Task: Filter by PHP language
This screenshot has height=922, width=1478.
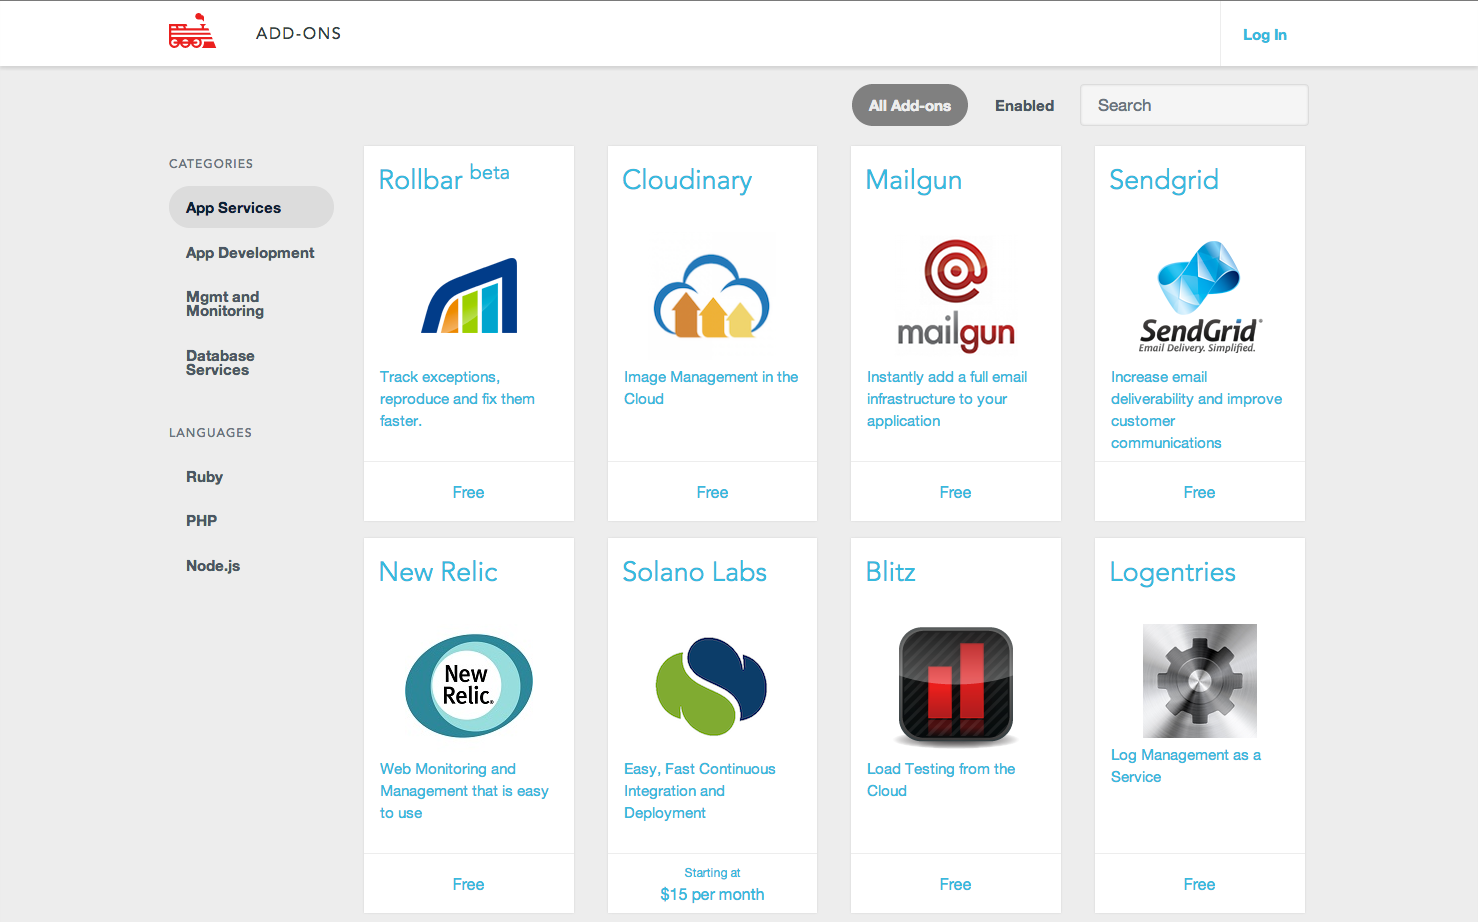Action: click(201, 521)
